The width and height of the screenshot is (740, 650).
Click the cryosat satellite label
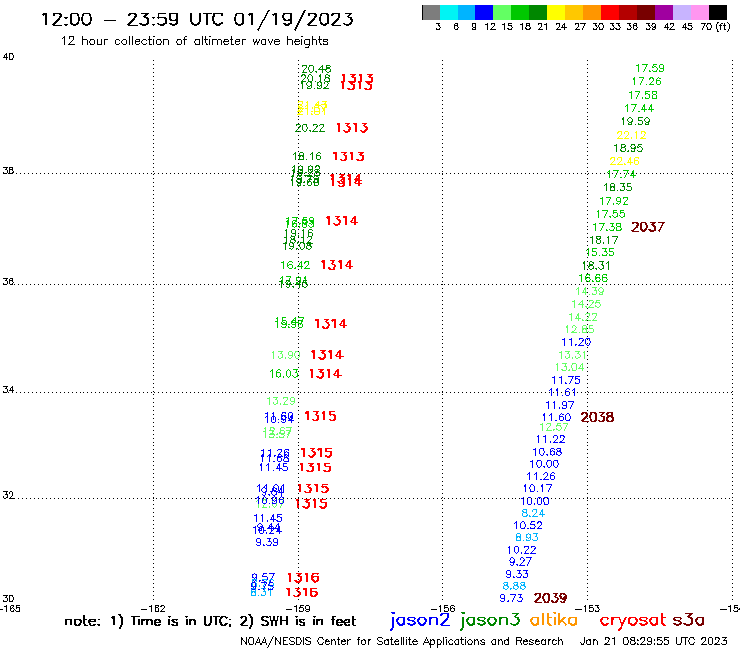[632, 620]
